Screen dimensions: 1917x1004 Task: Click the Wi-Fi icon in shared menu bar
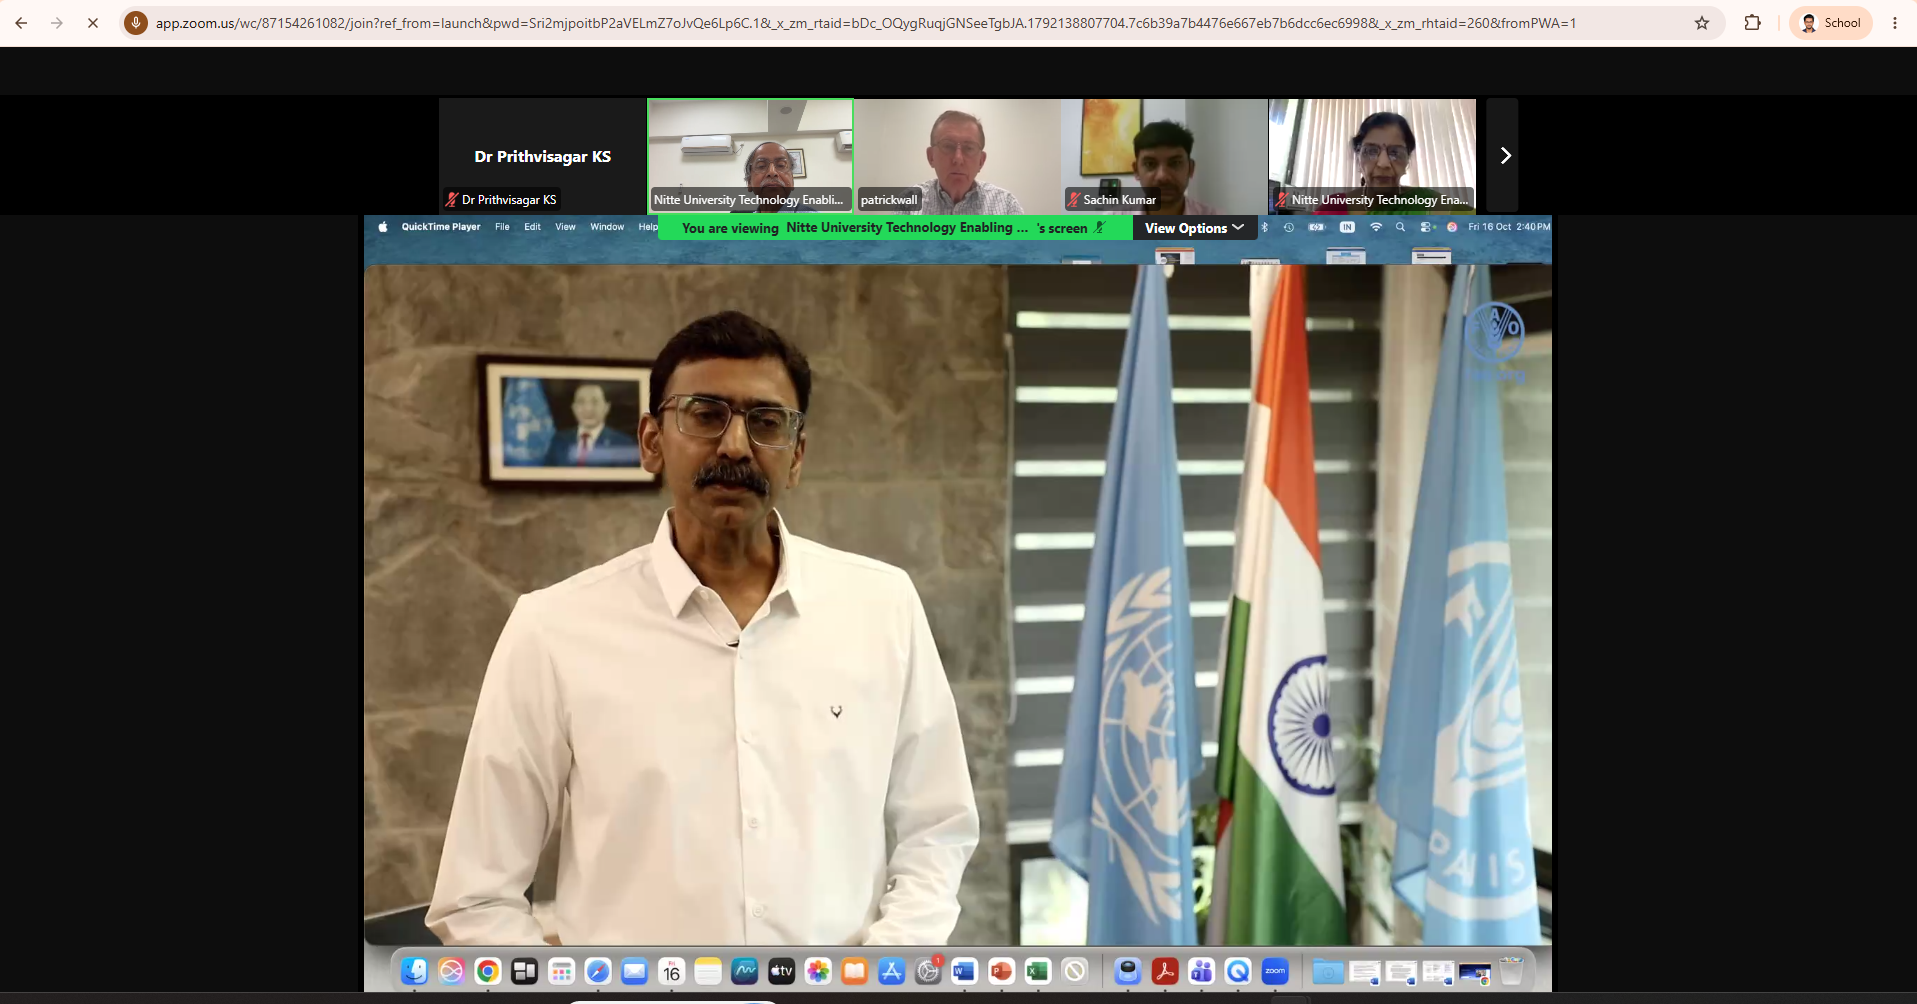(1376, 227)
